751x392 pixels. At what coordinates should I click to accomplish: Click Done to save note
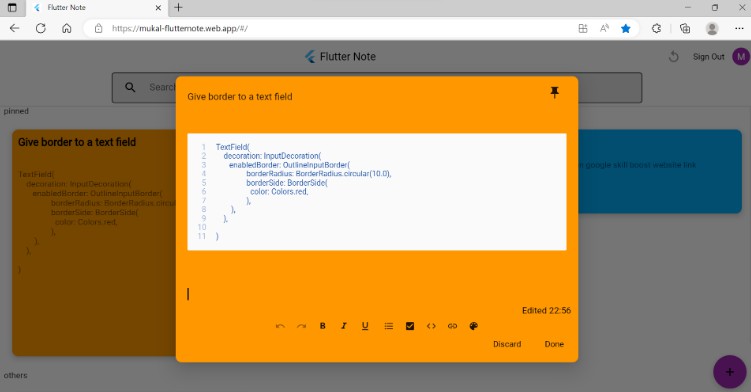pyautogui.click(x=554, y=344)
